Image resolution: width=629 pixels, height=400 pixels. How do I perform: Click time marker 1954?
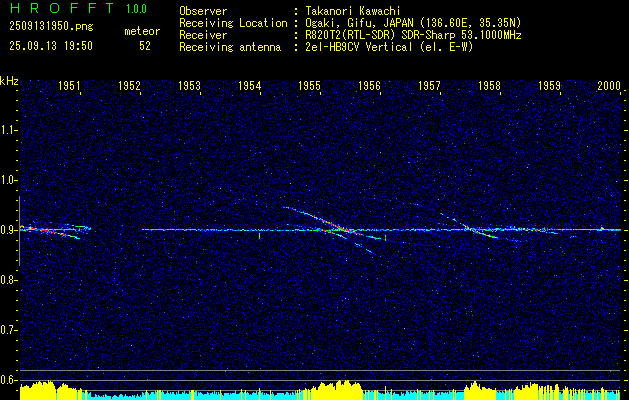point(249,85)
